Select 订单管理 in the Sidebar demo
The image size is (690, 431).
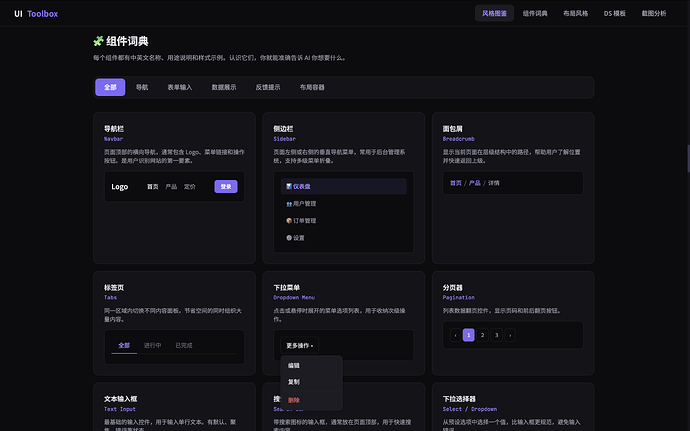tap(344, 221)
